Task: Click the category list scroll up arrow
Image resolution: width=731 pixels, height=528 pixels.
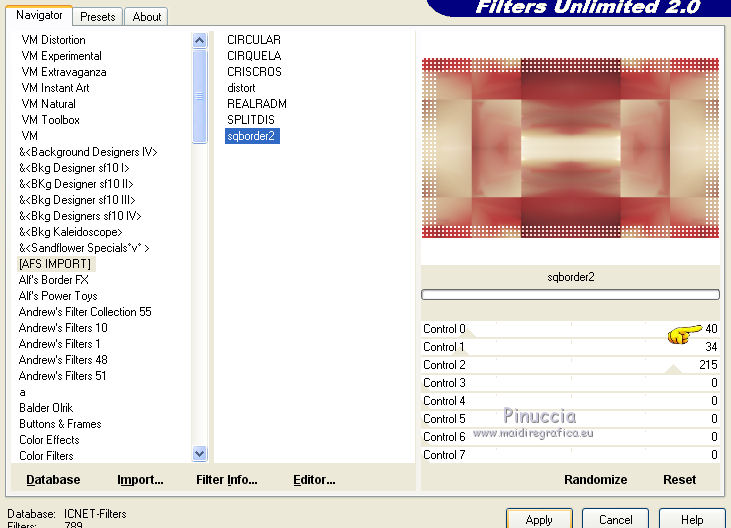Action: pyautogui.click(x=200, y=41)
